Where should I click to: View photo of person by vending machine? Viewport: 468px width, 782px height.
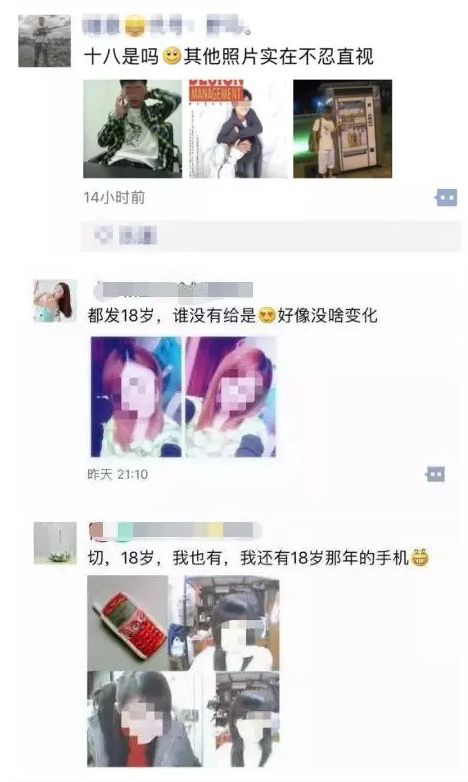[x=342, y=129]
